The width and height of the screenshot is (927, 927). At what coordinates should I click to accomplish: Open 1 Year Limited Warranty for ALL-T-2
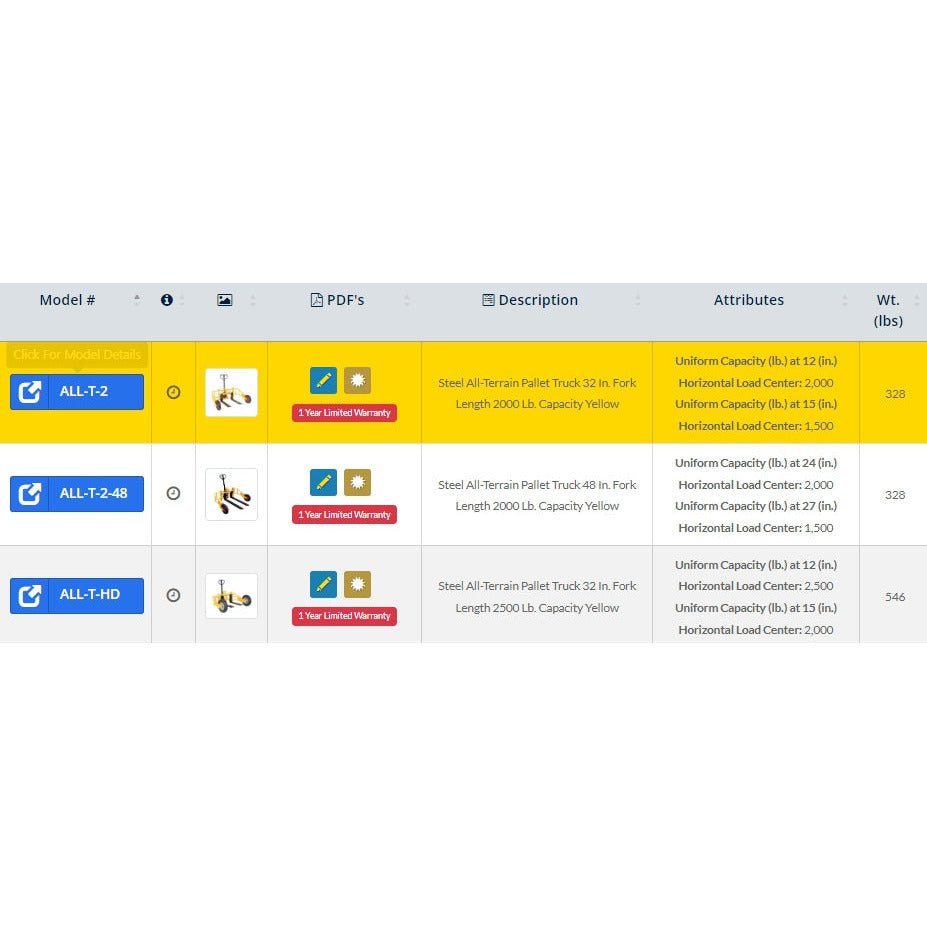click(344, 413)
